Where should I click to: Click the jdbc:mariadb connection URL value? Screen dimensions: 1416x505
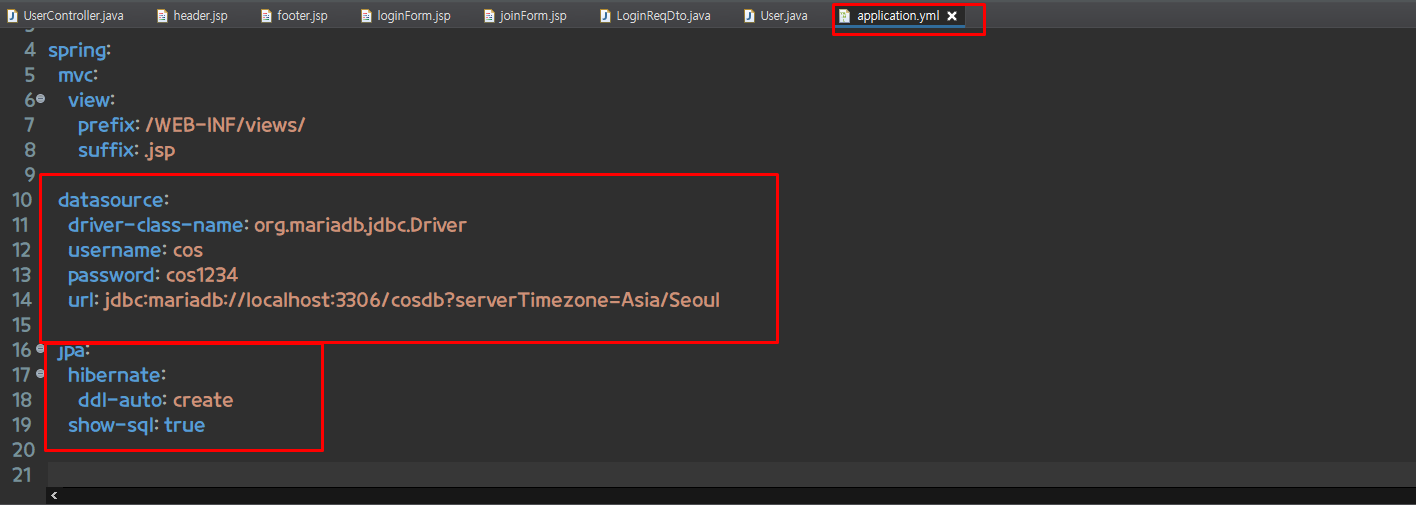[412, 300]
